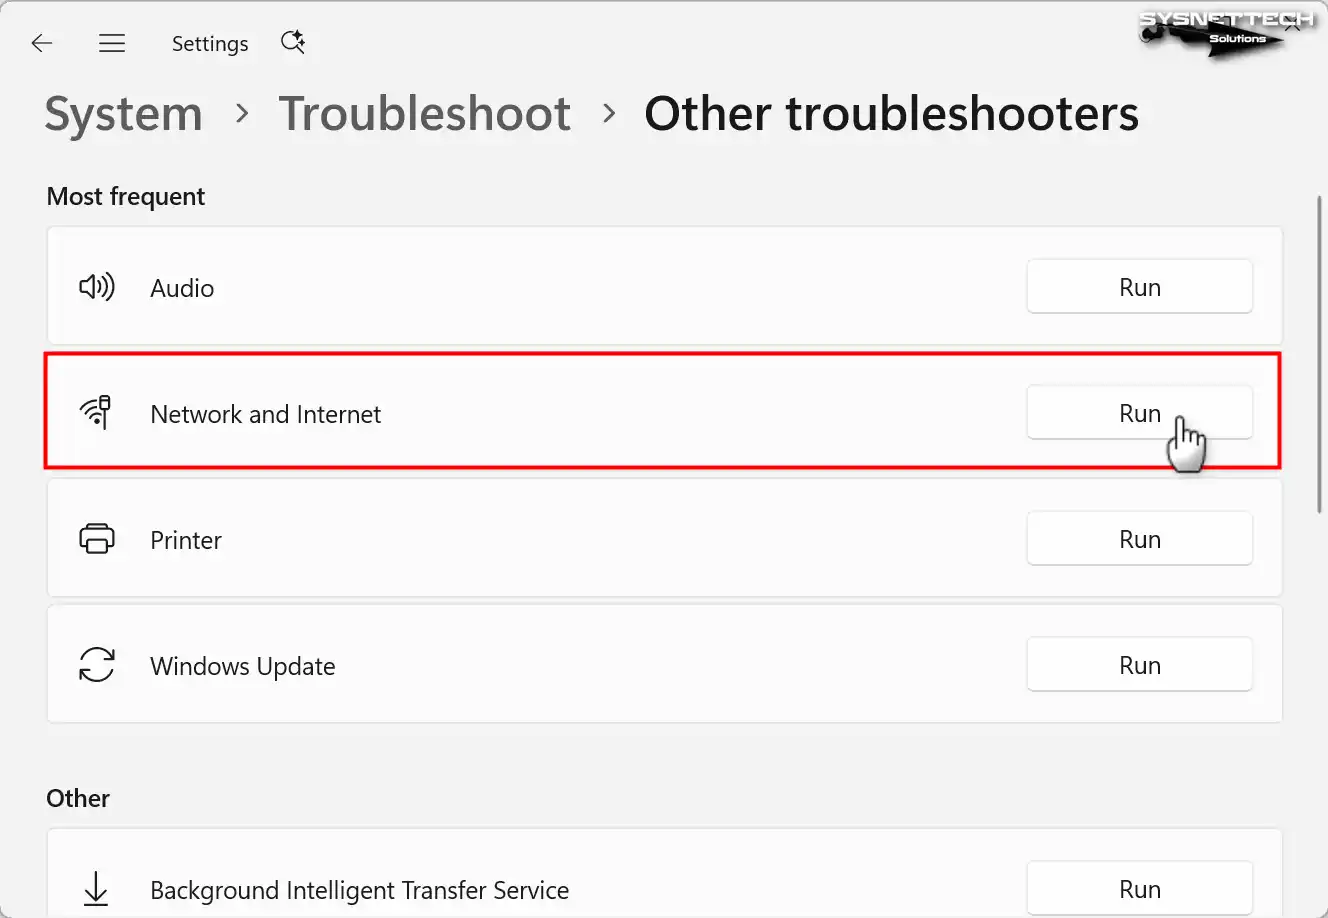
Task: Click the Settings title text
Action: tap(210, 44)
